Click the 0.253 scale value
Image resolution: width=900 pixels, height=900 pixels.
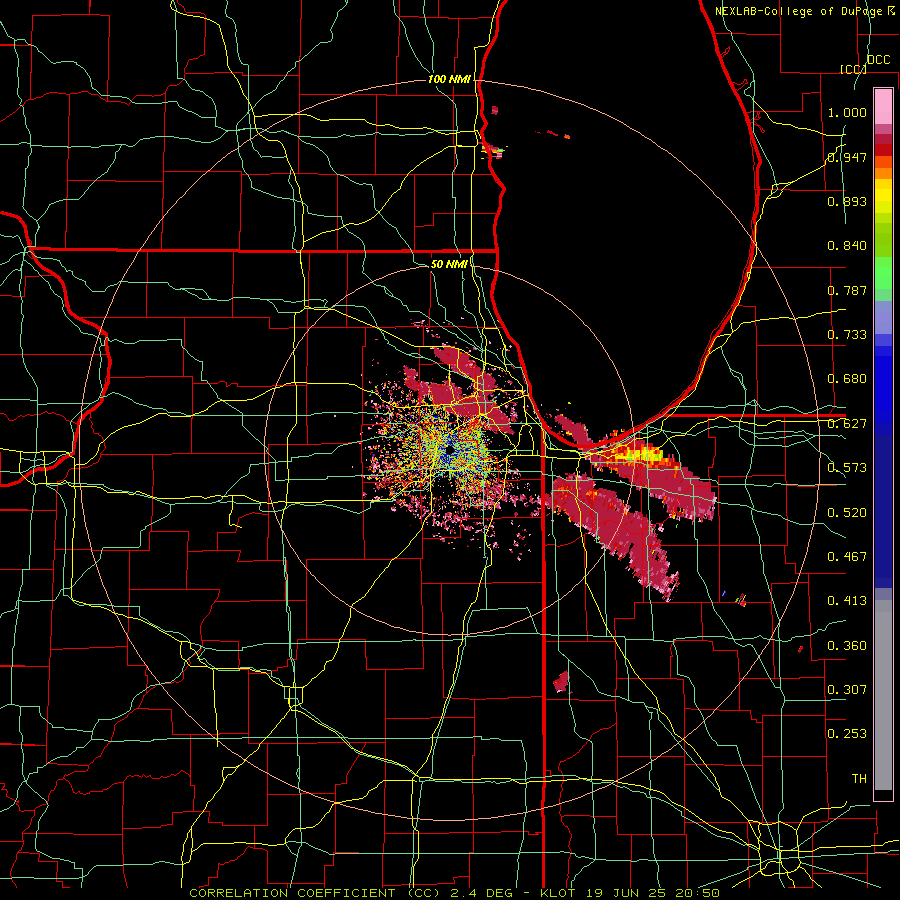click(847, 734)
